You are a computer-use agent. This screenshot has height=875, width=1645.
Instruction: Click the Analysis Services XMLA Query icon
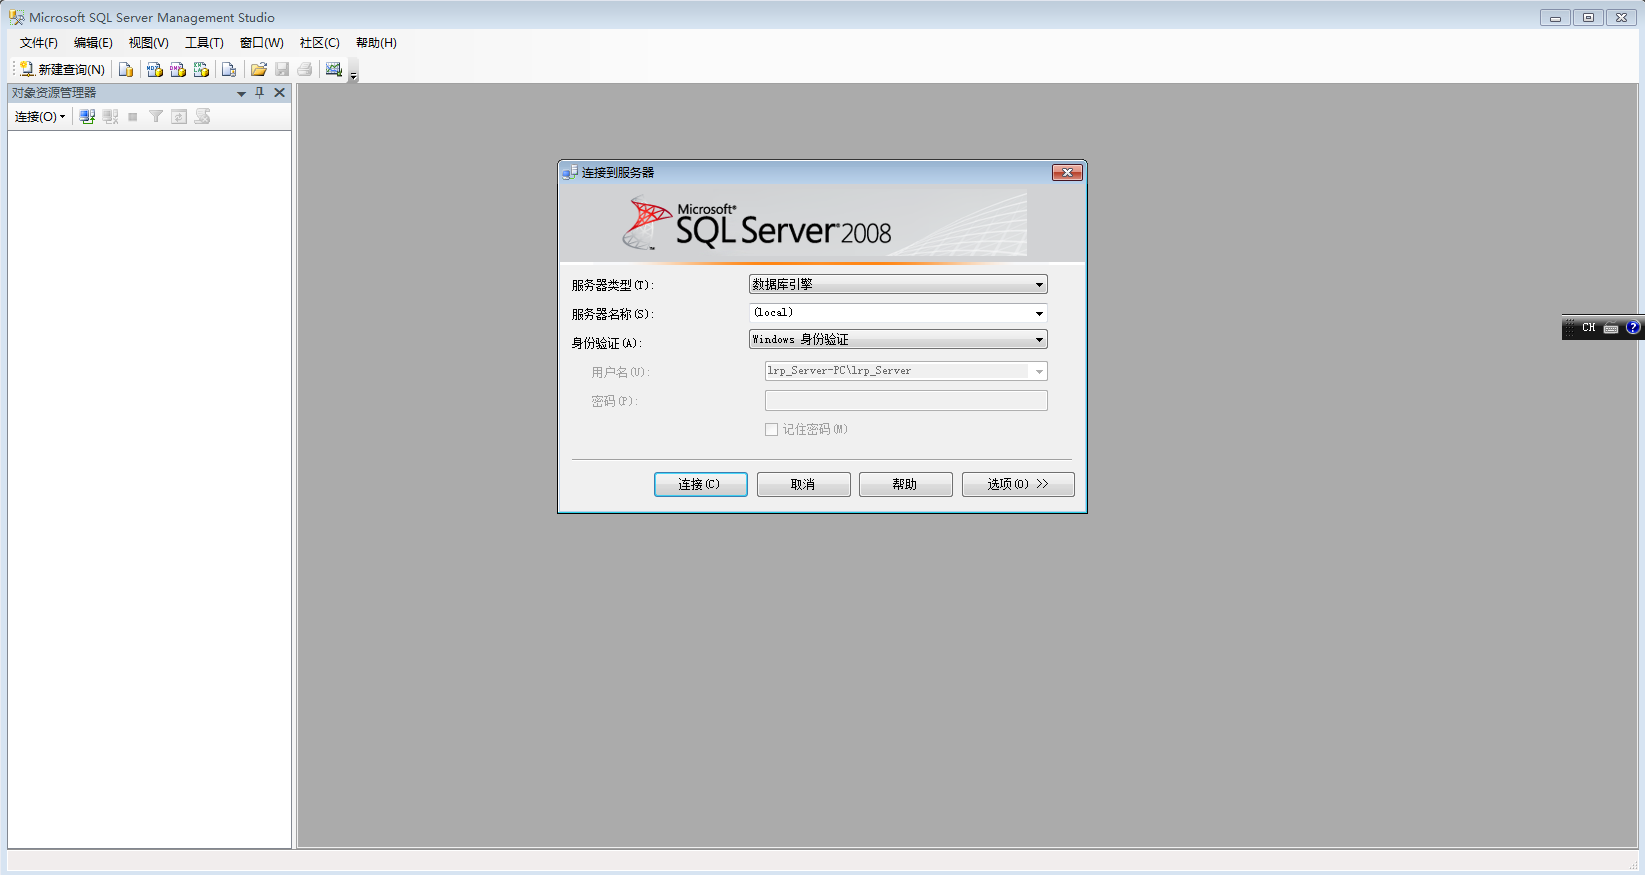point(201,69)
